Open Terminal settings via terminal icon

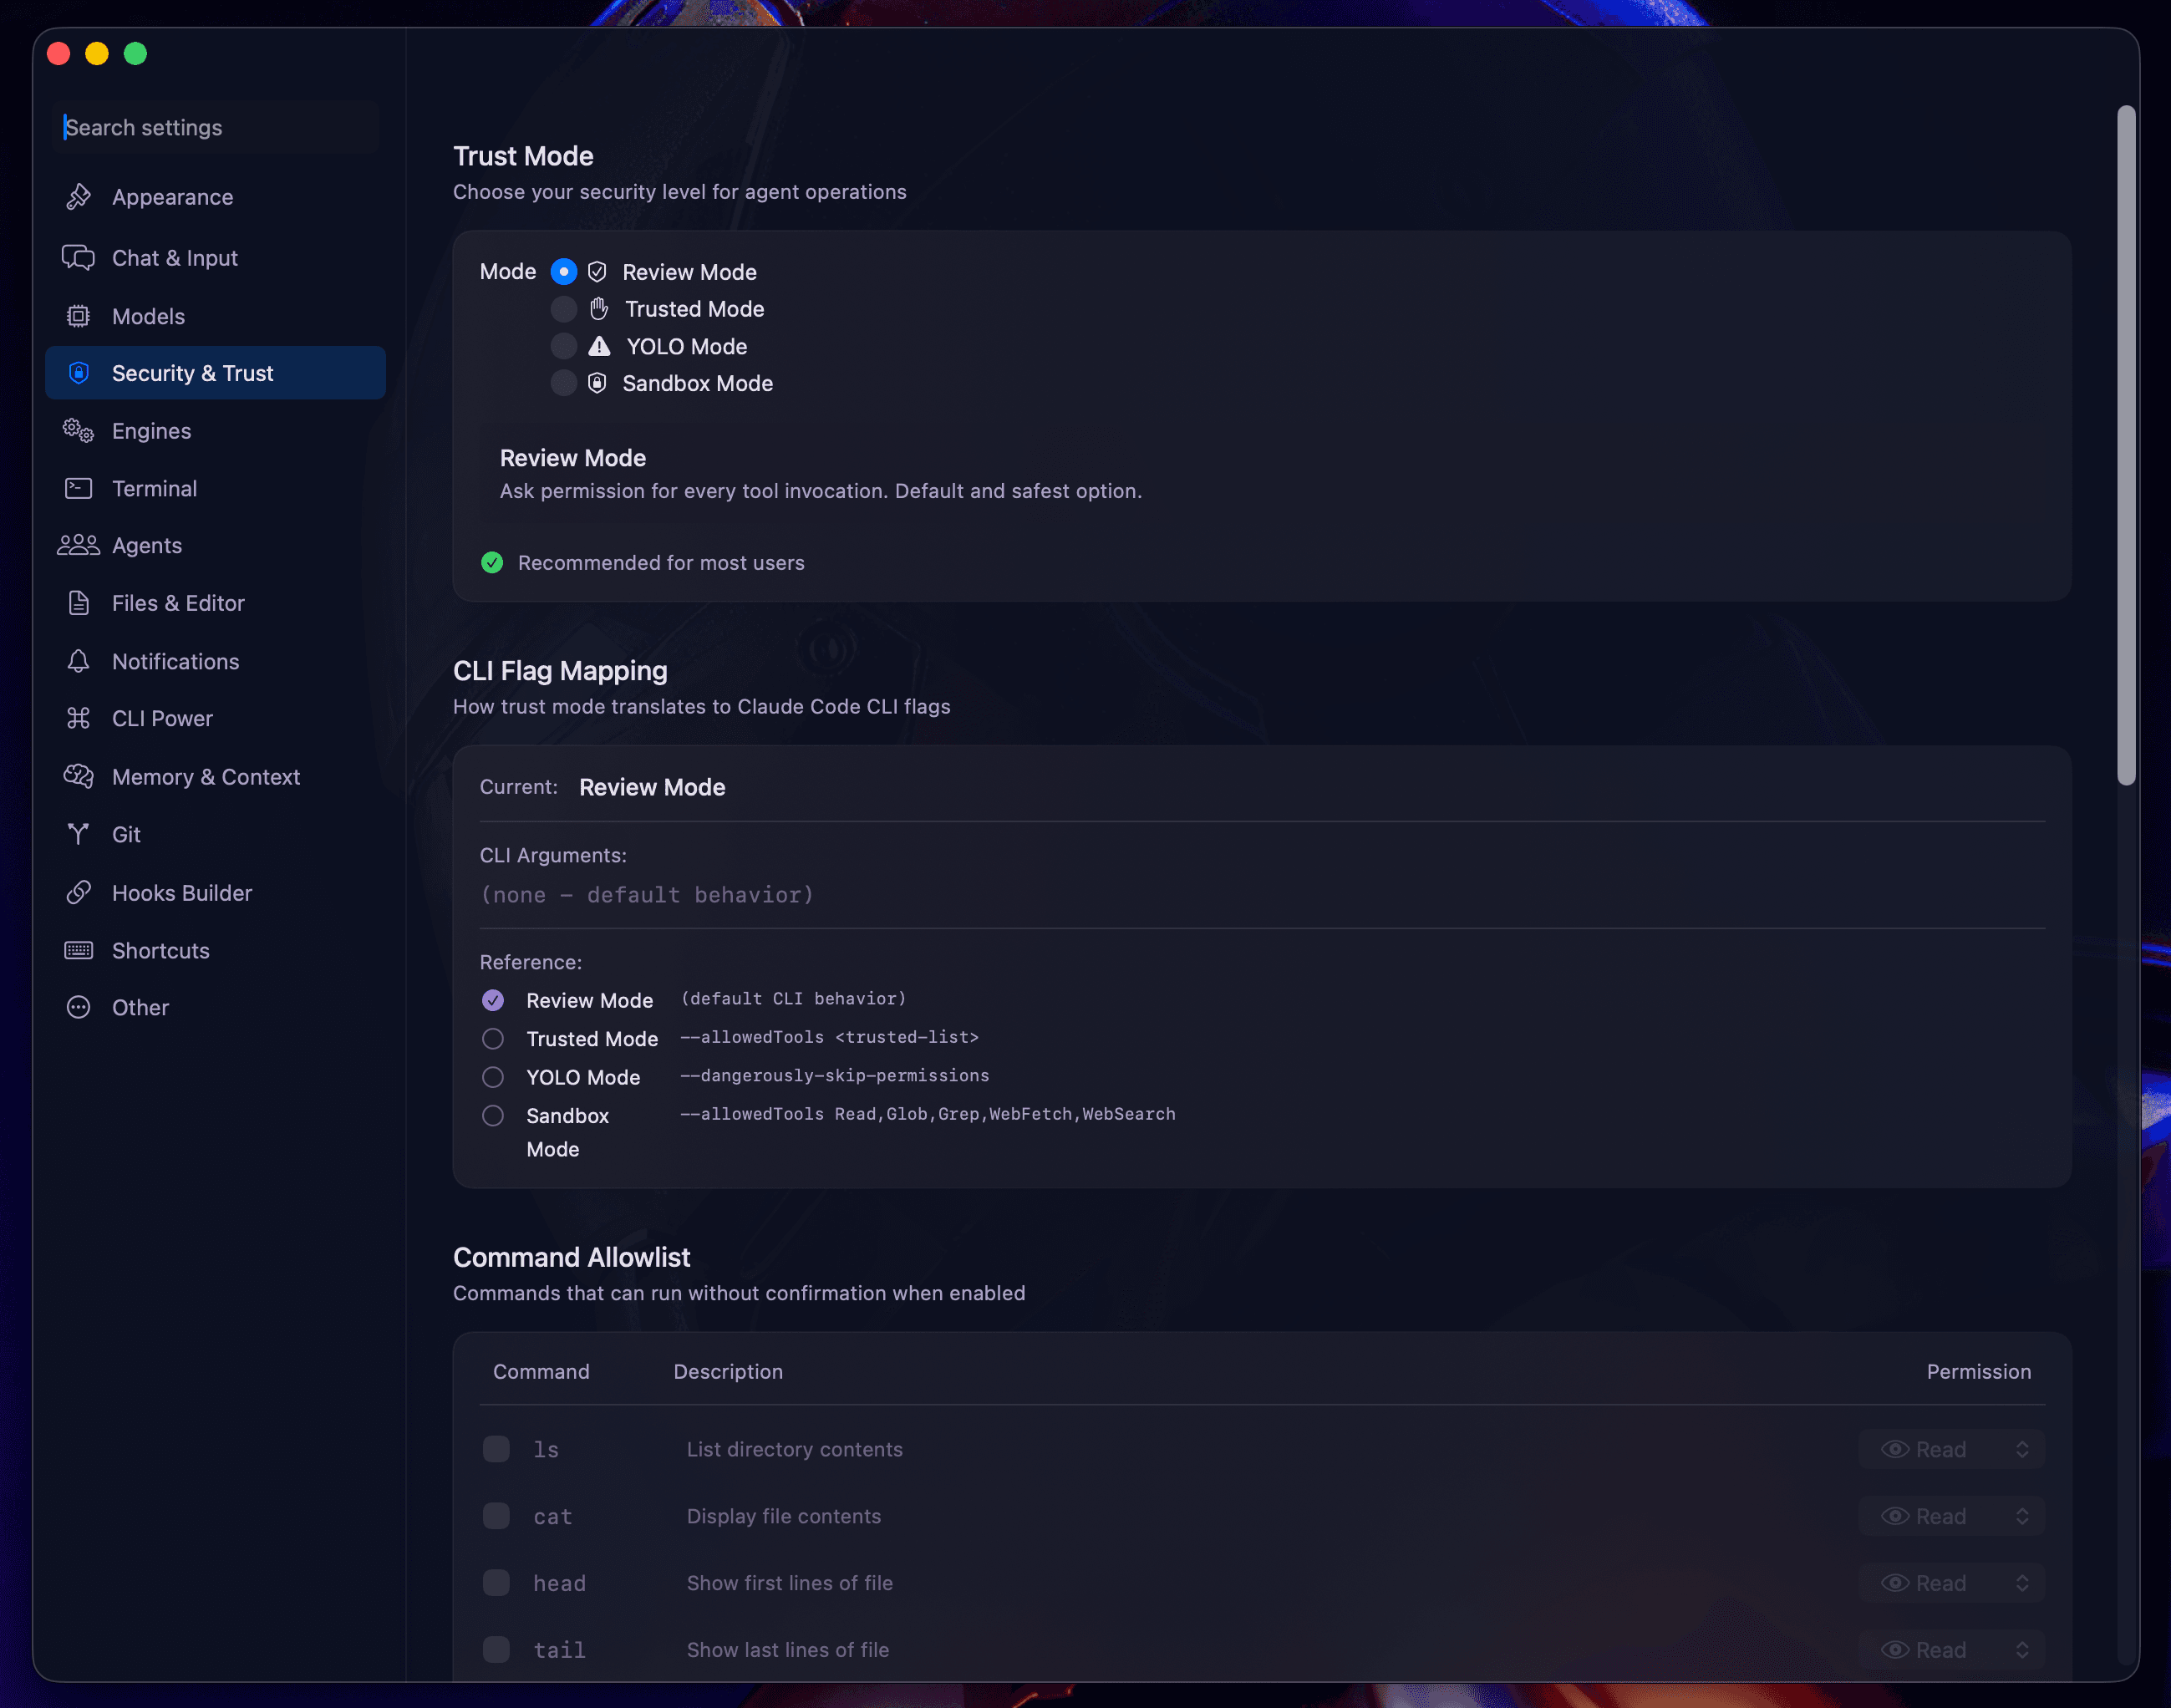click(79, 488)
